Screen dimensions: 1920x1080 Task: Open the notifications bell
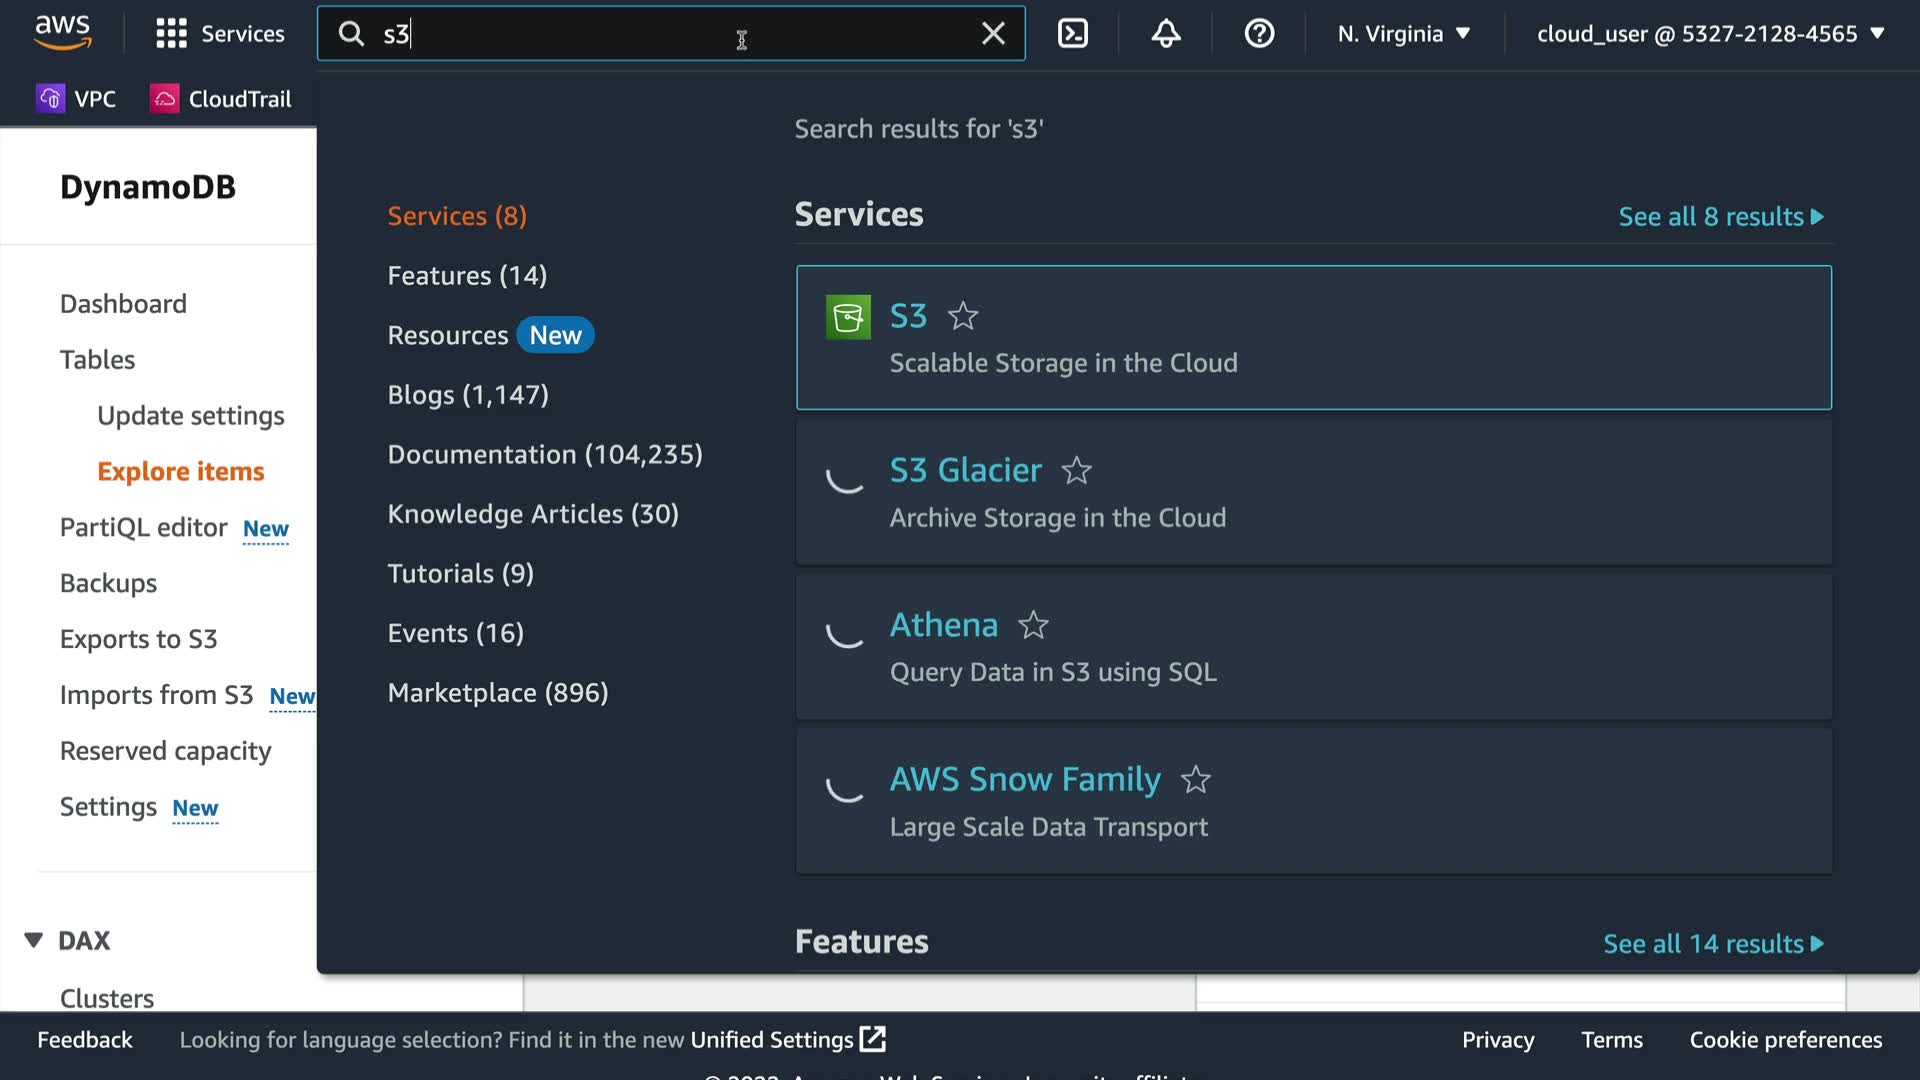click(1165, 34)
